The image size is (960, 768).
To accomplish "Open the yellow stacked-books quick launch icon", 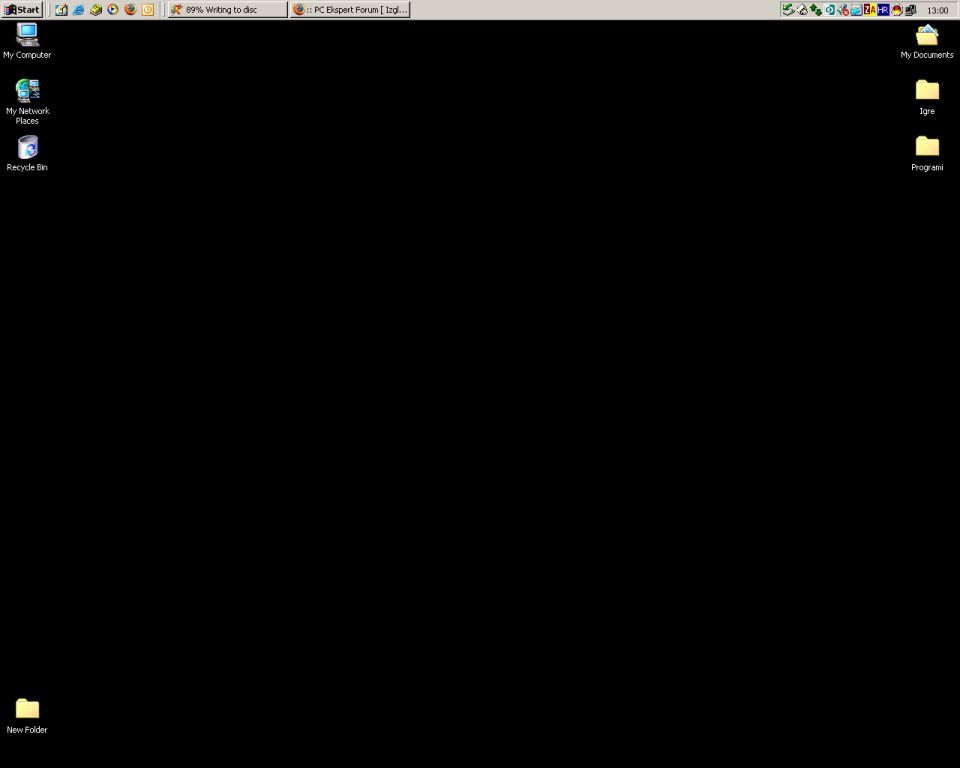I will click(96, 9).
